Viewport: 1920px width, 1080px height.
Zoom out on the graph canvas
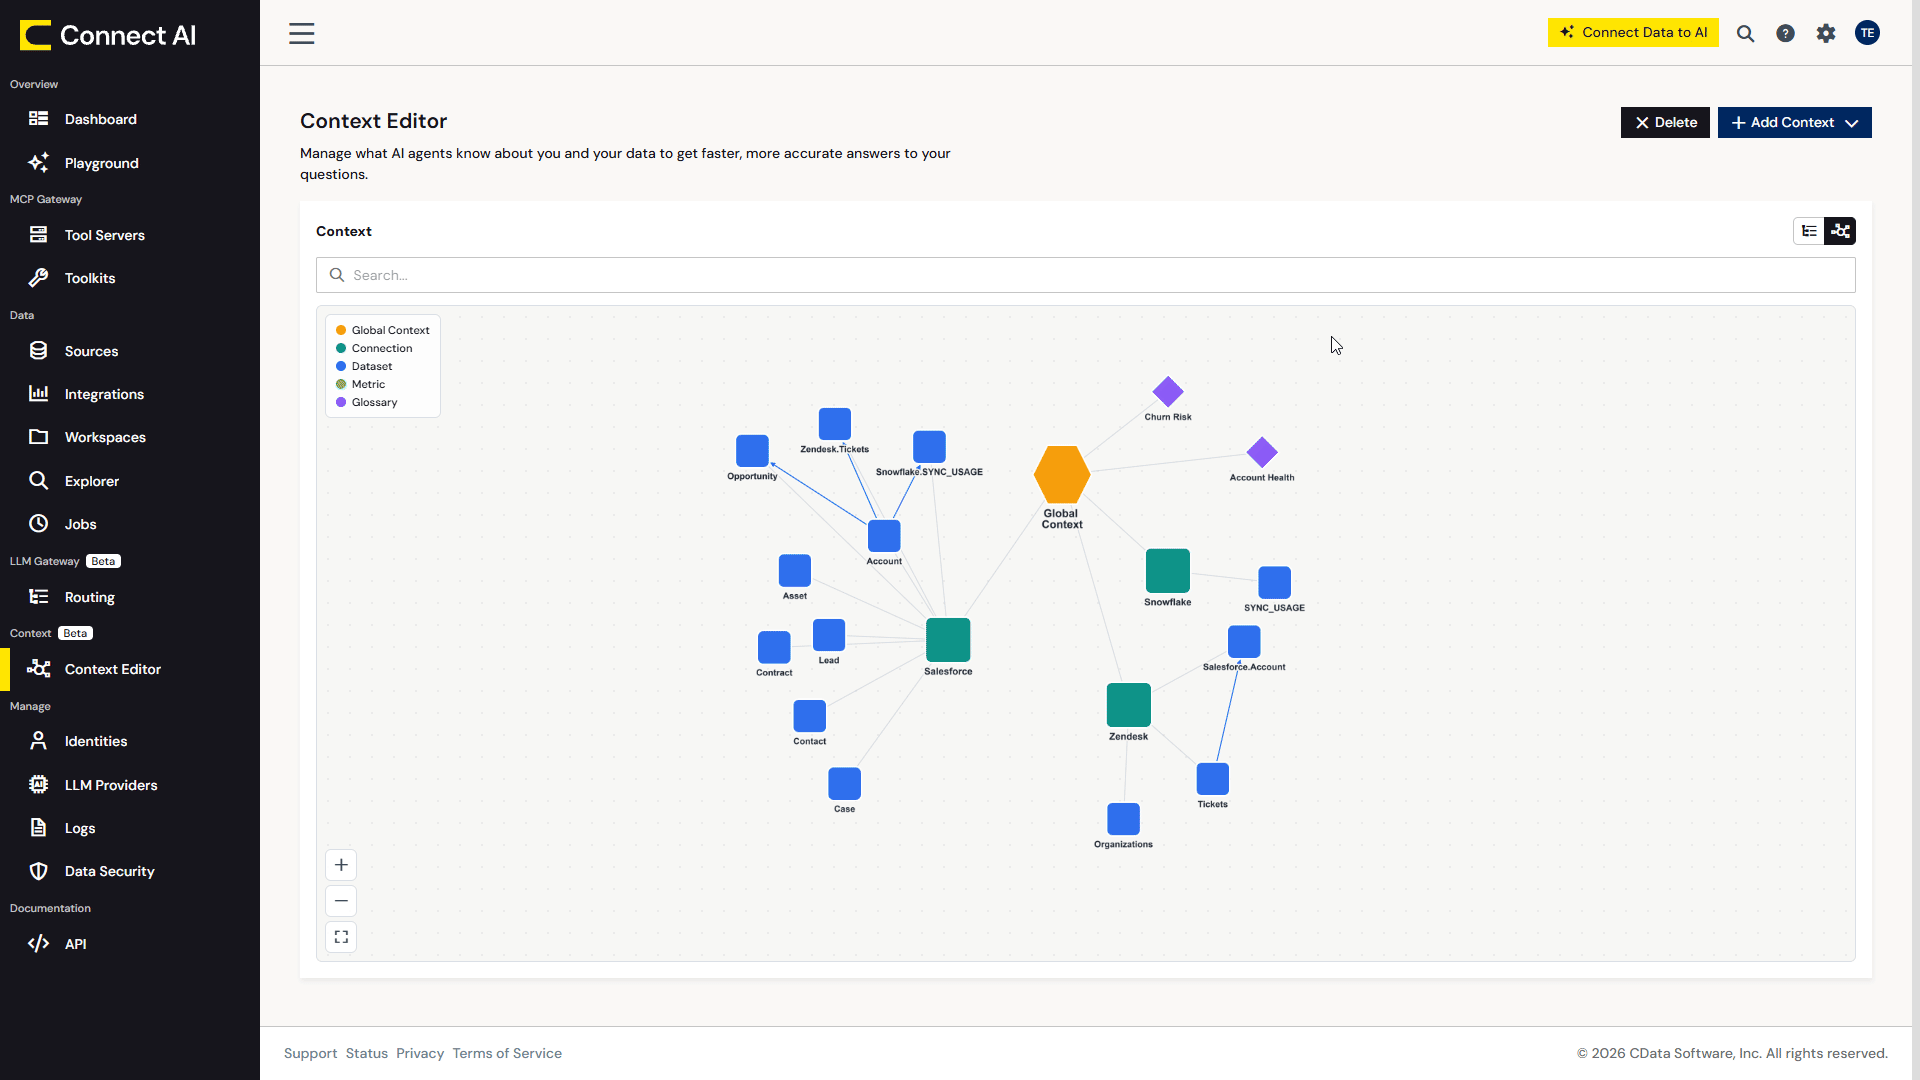341,901
